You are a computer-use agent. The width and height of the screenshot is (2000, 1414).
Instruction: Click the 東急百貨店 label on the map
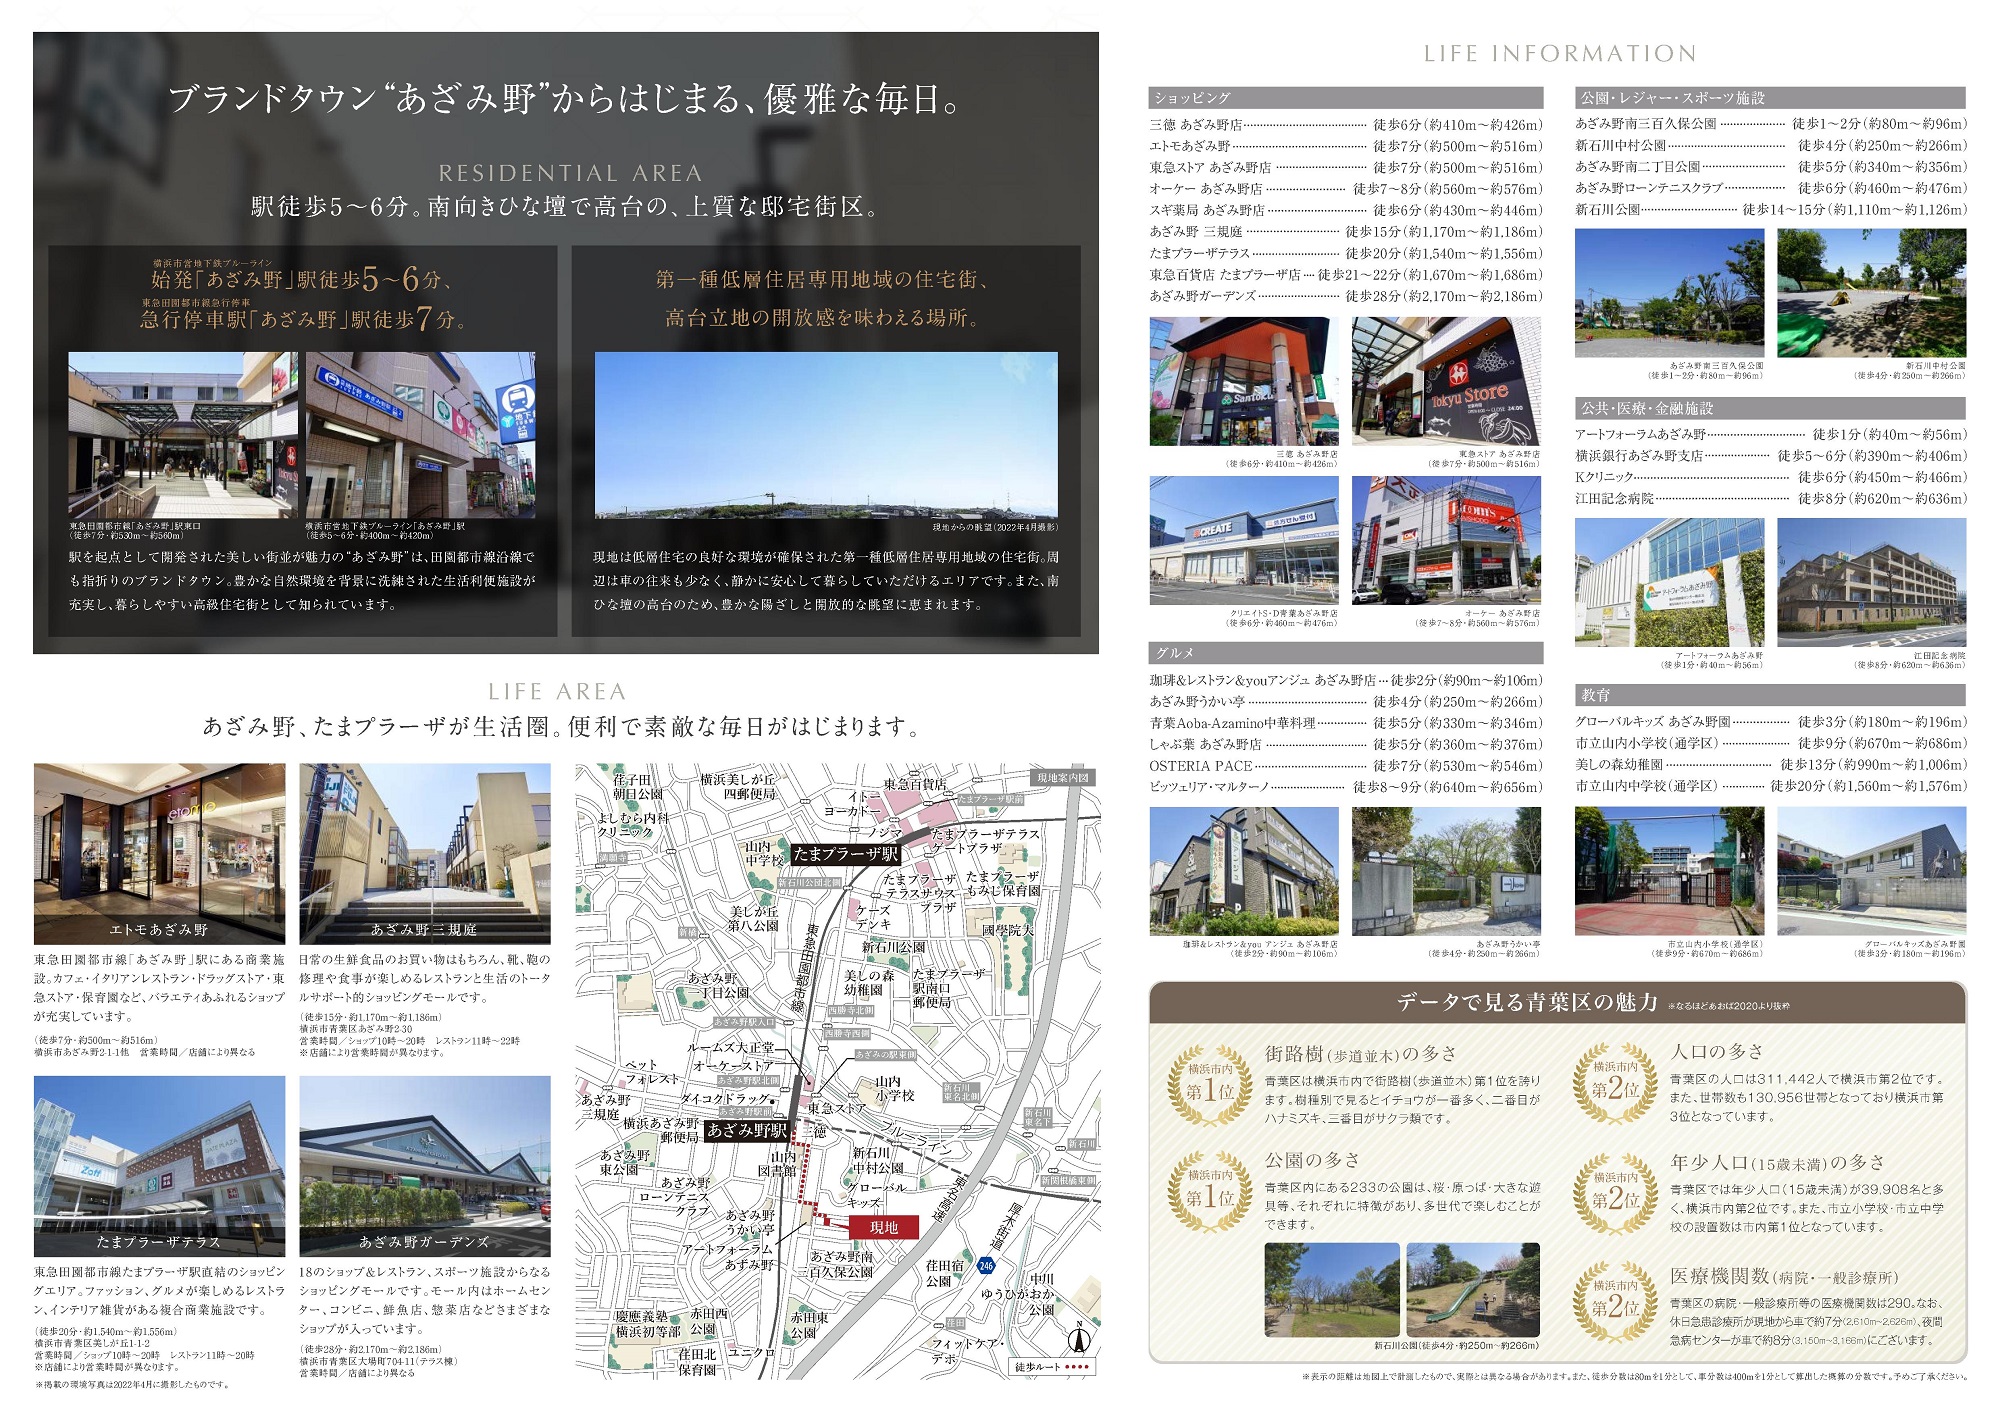coord(914,784)
